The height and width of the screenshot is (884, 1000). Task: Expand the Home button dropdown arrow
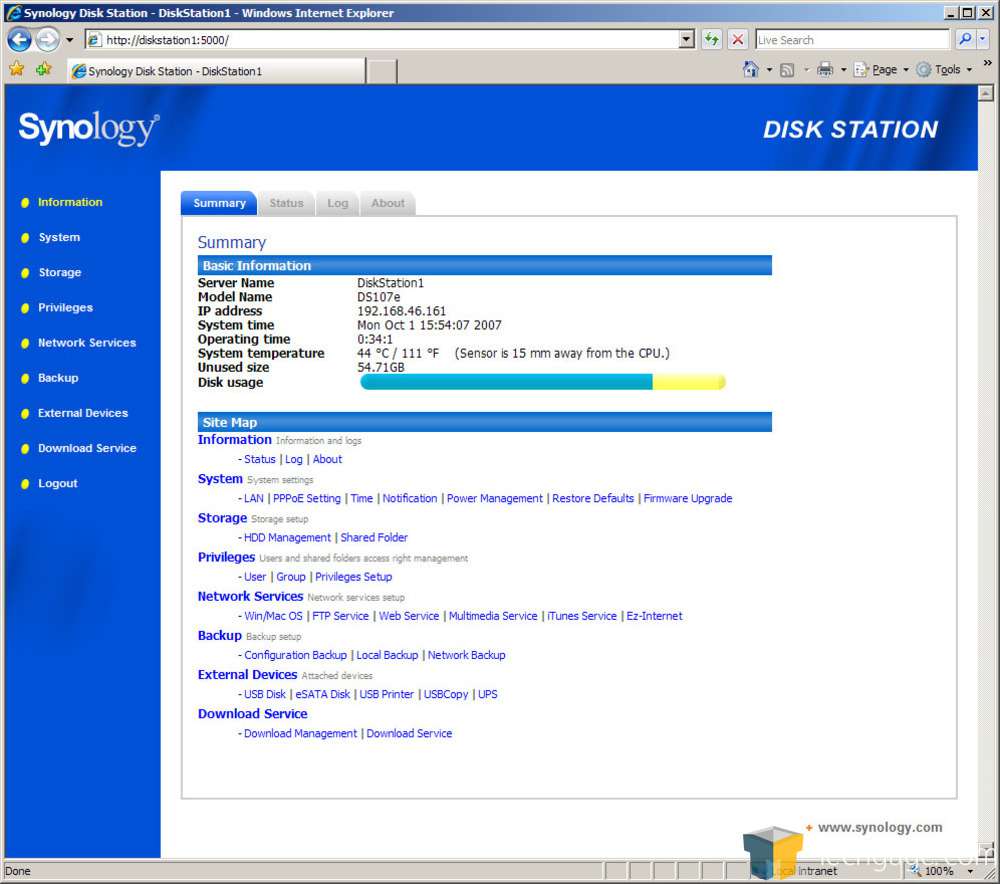pyautogui.click(x=769, y=70)
